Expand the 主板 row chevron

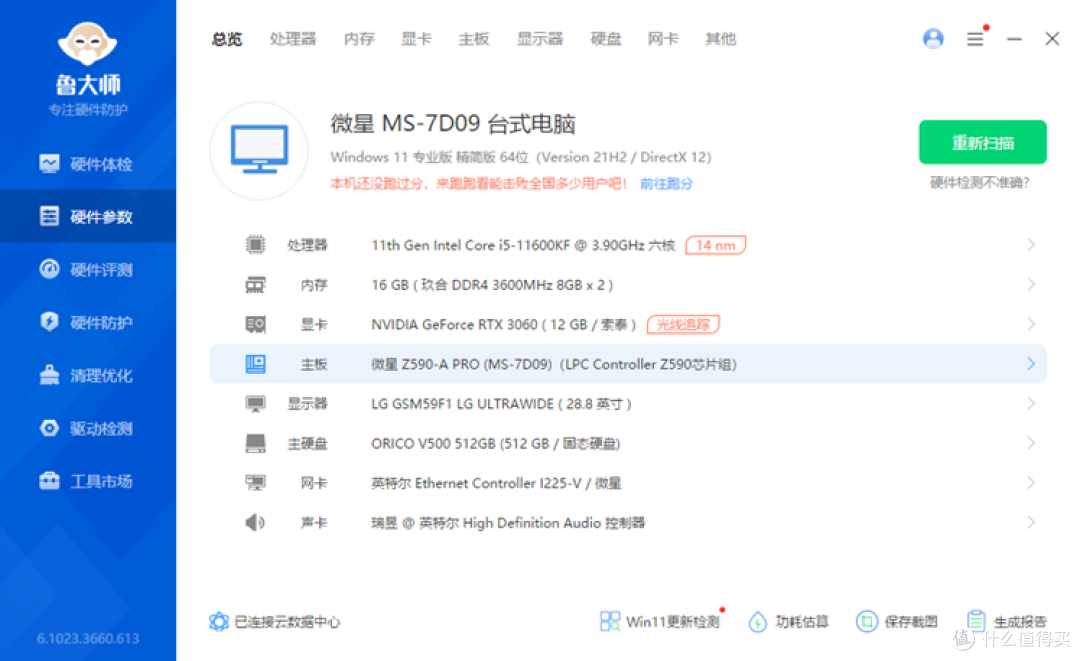pyautogui.click(x=1031, y=364)
